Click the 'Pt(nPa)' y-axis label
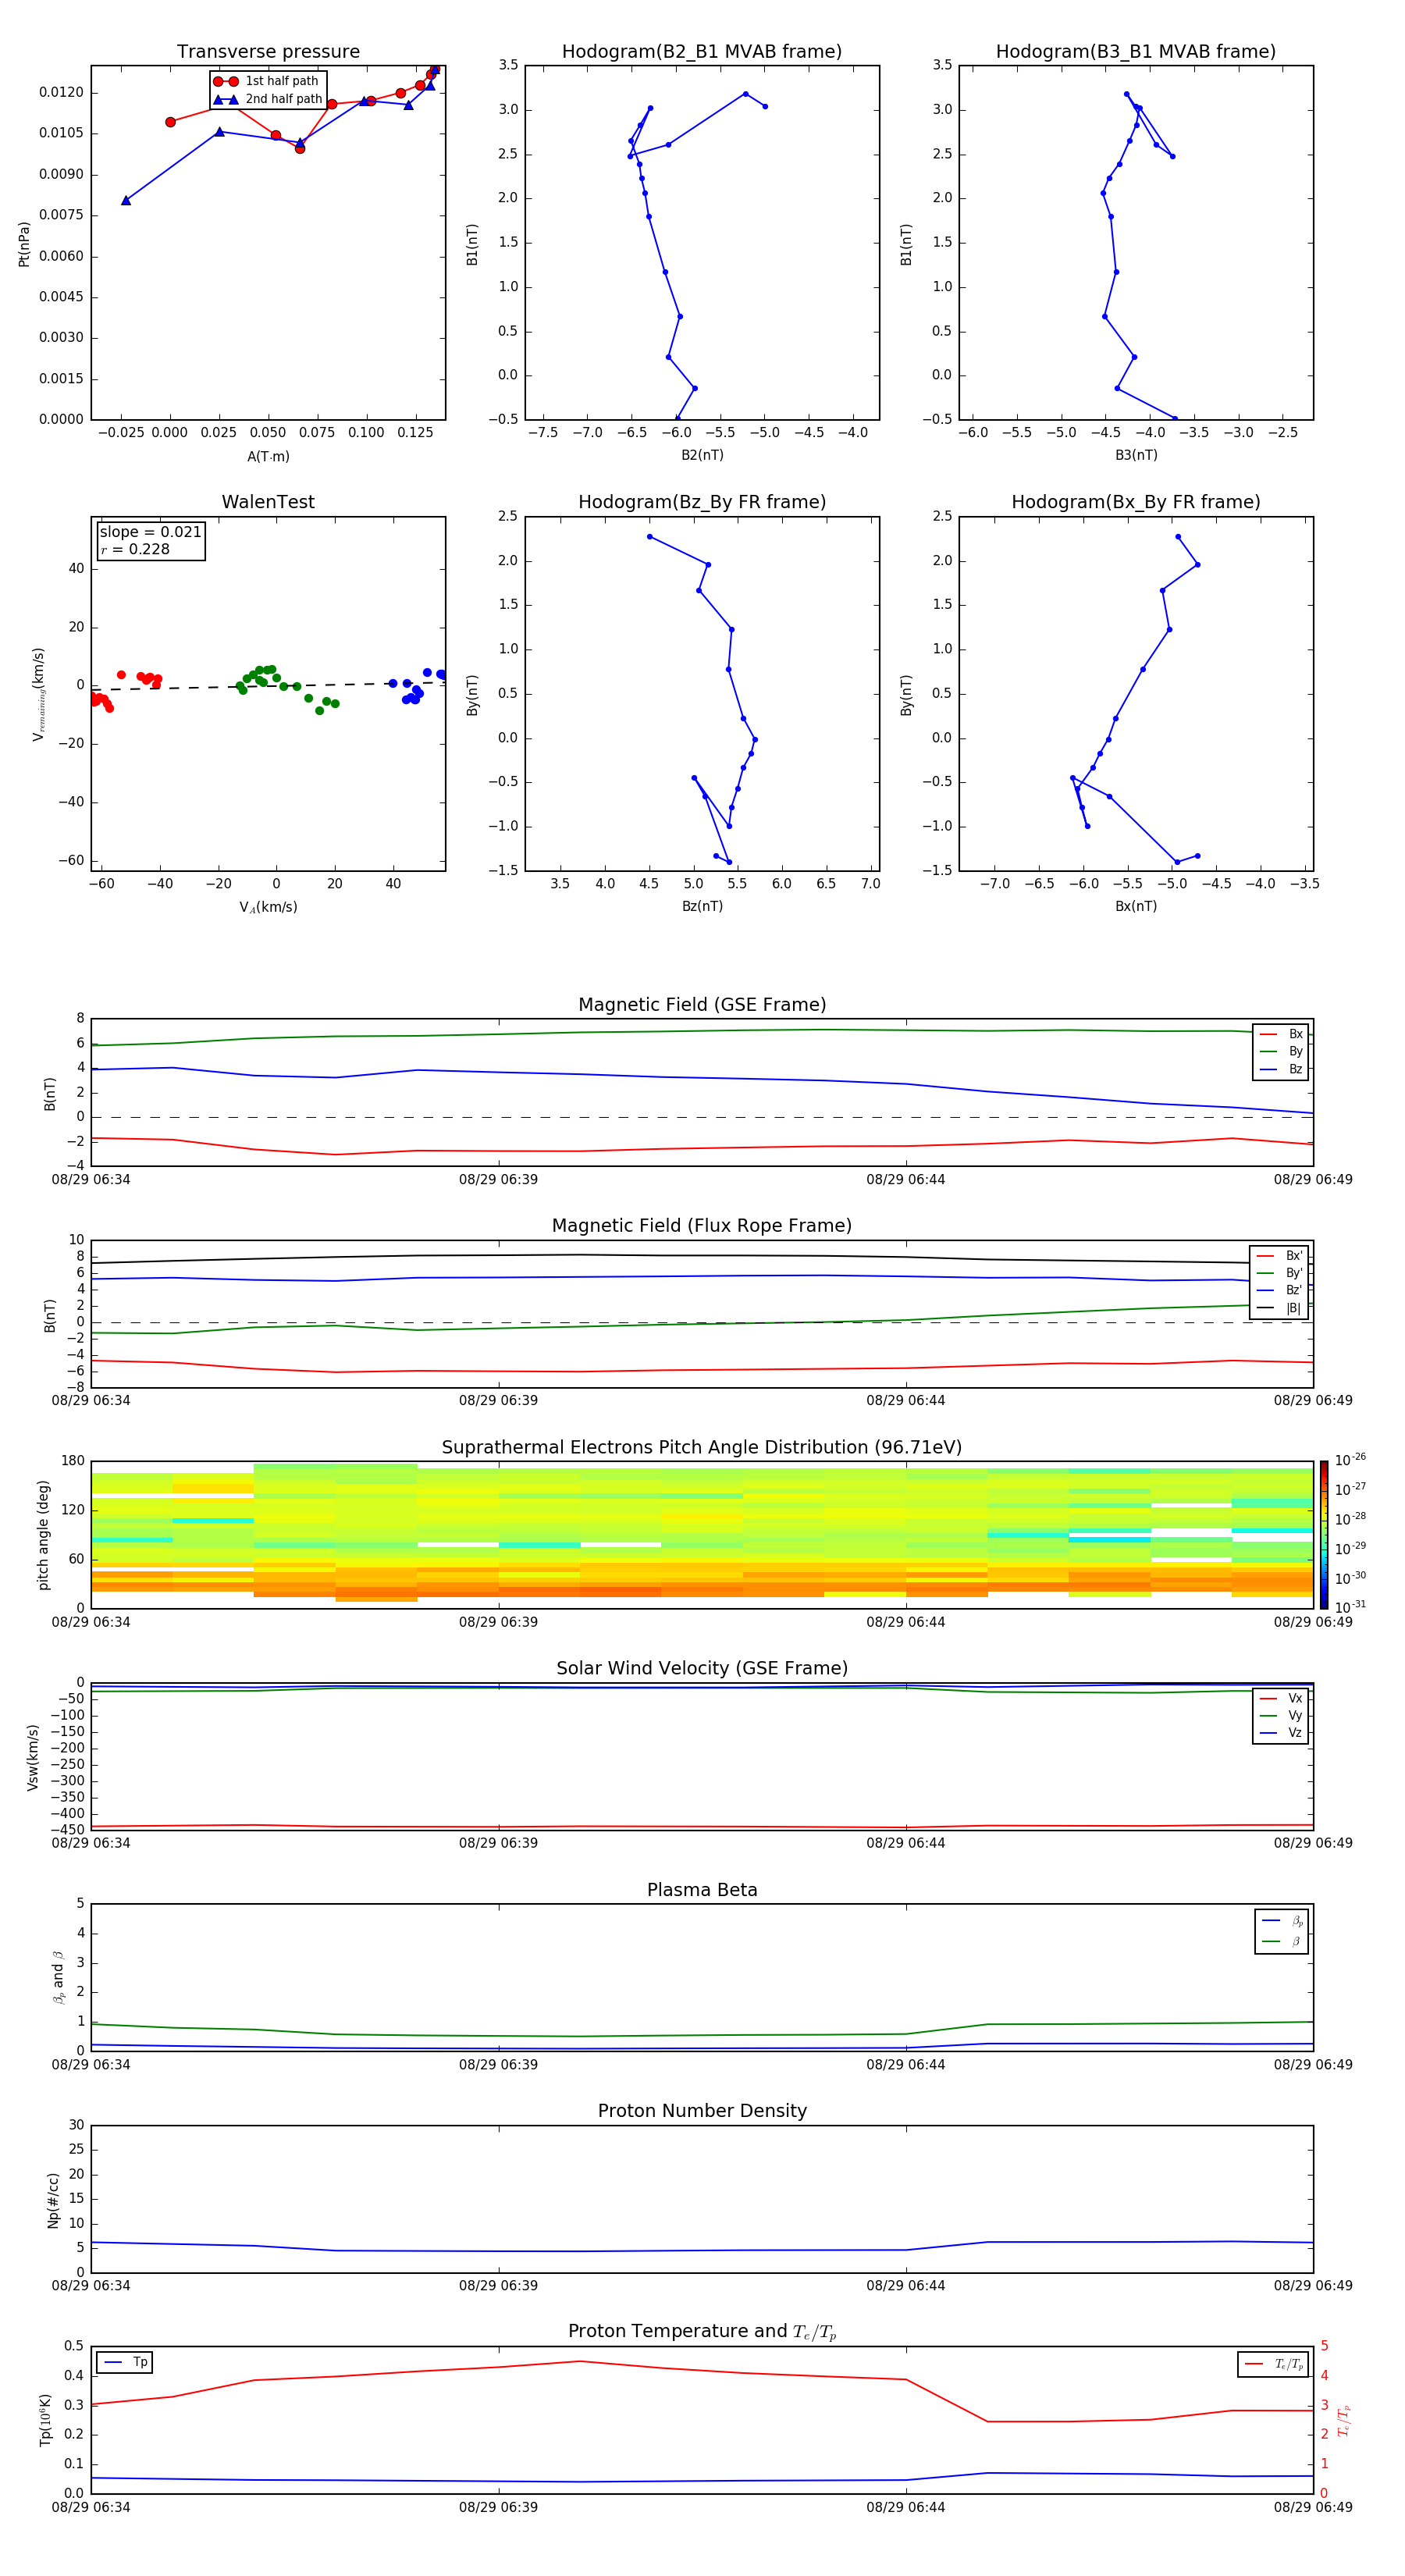Viewport: 1405px width, 2576px height. (x=24, y=244)
